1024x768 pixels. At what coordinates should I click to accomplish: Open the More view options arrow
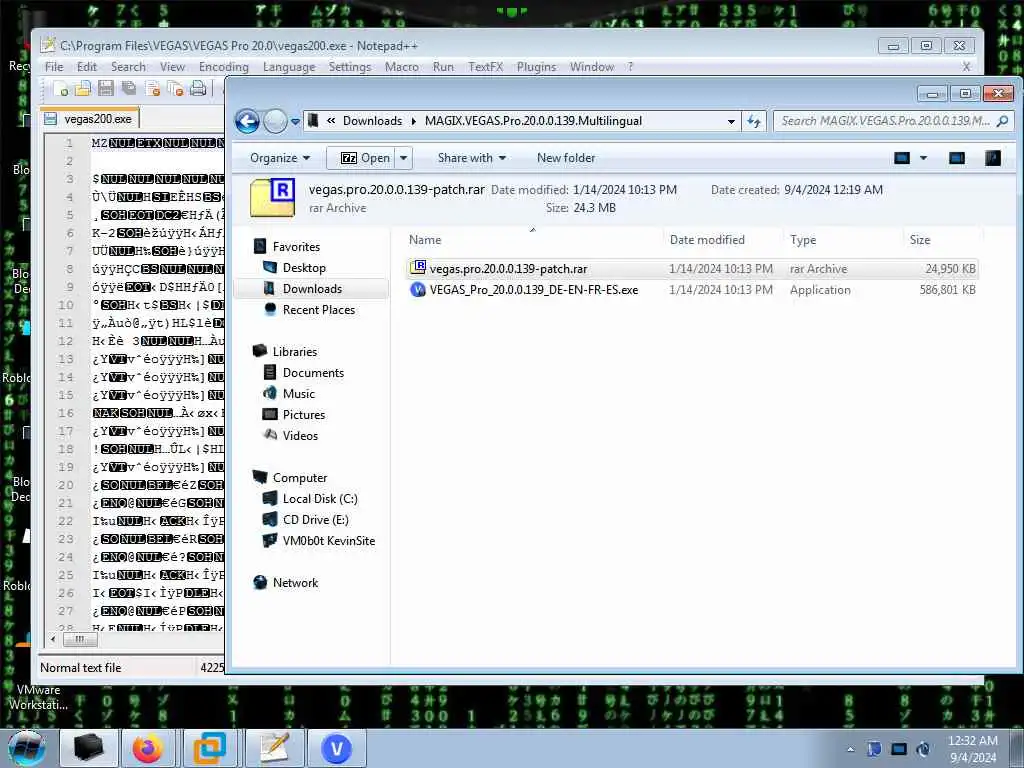923,158
